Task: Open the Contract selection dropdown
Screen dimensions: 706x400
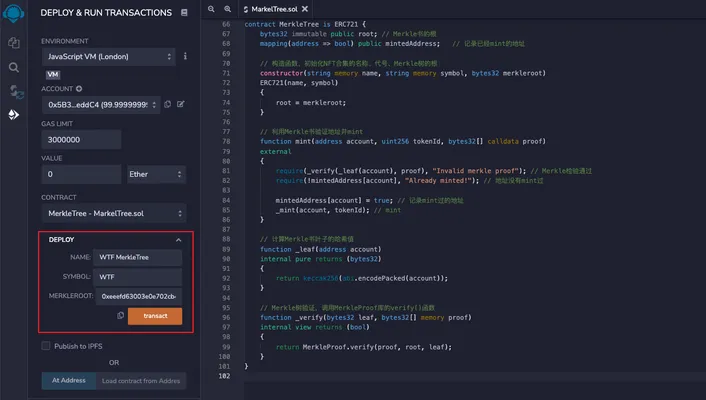Action: pyautogui.click(x=113, y=214)
